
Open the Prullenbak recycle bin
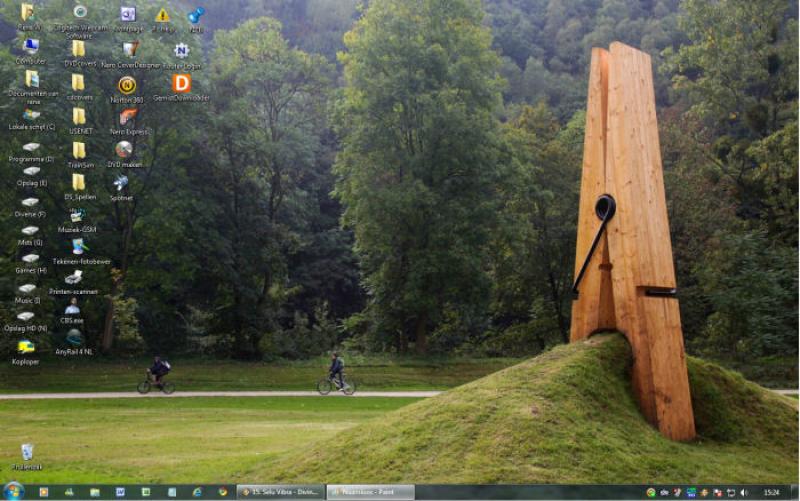[x=27, y=452]
